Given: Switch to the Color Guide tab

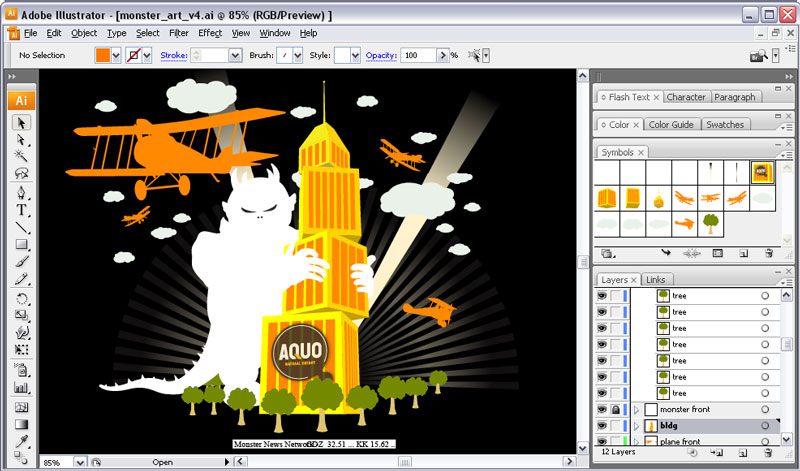Looking at the screenshot, I should coord(671,125).
